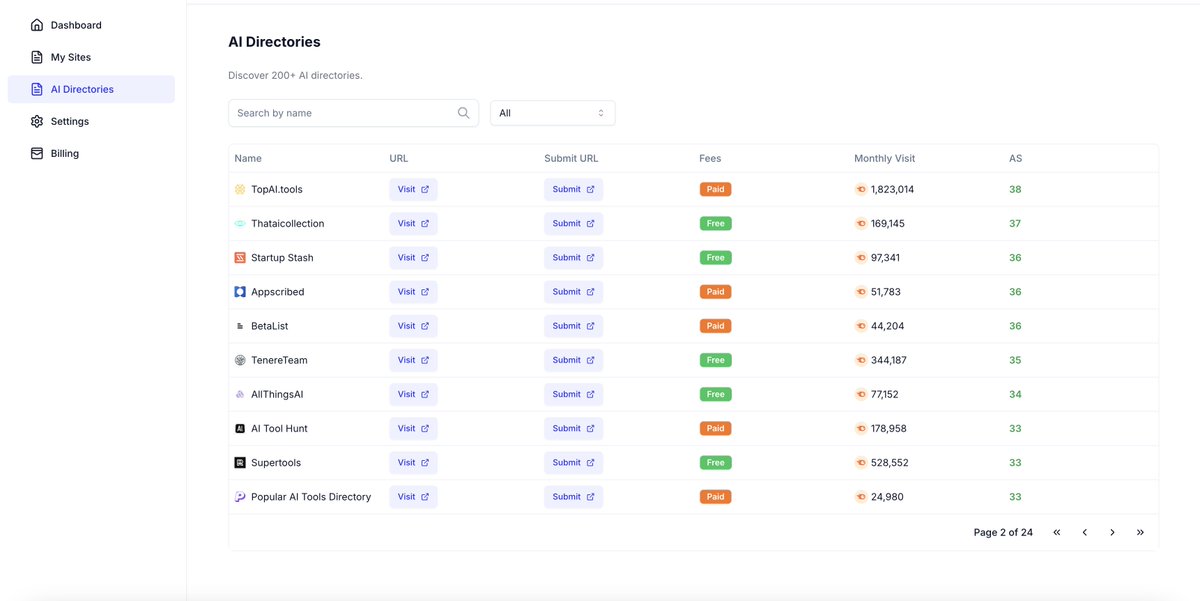The width and height of the screenshot is (1200, 601).
Task: Click the monthly visit value 344,187
Action: (x=889, y=360)
